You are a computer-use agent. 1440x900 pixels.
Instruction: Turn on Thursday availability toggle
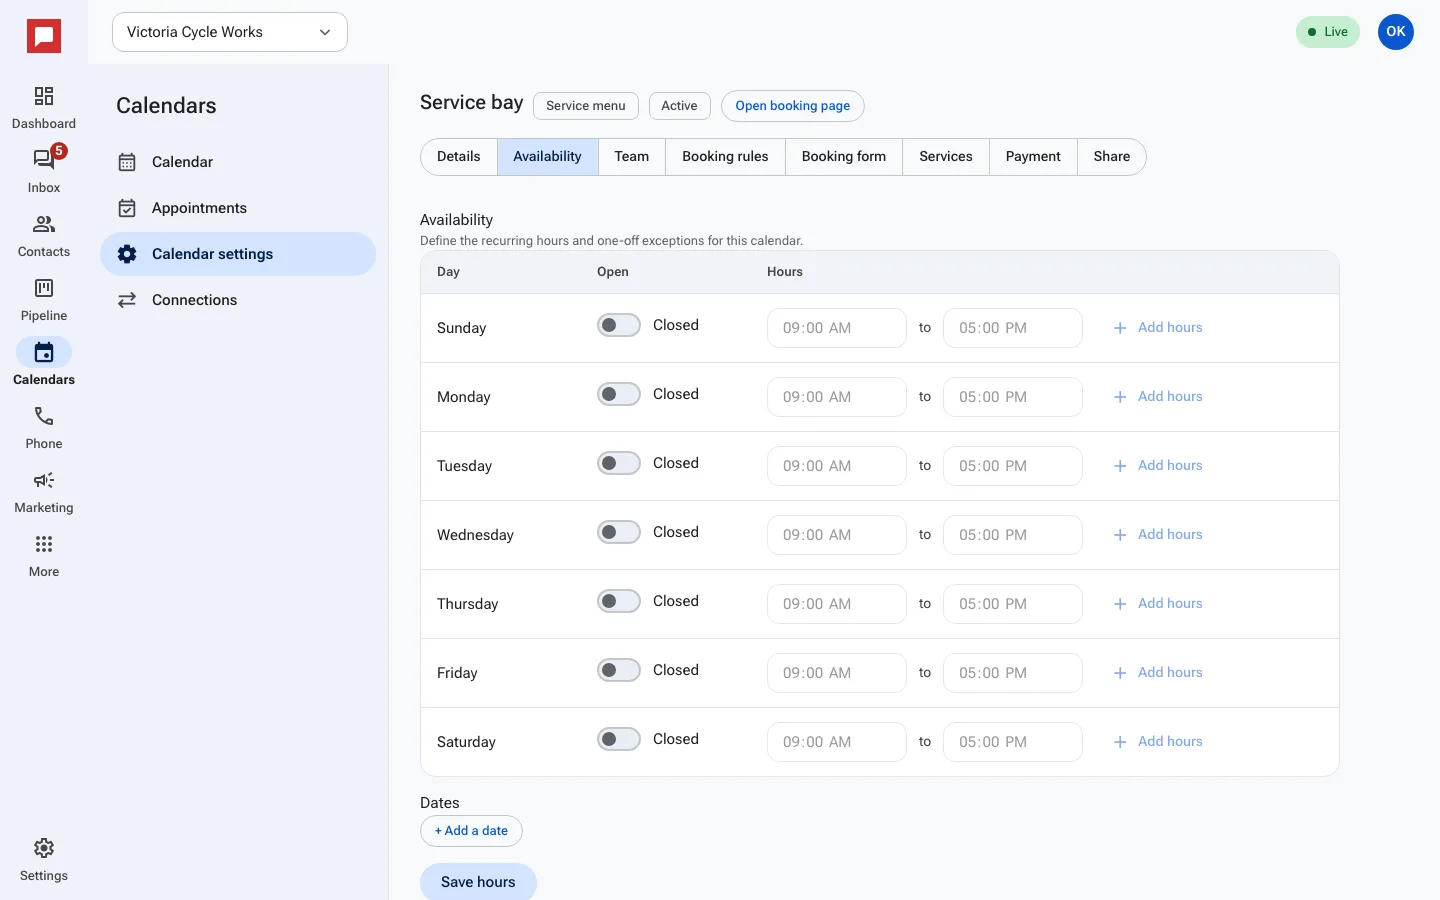pyautogui.click(x=619, y=601)
